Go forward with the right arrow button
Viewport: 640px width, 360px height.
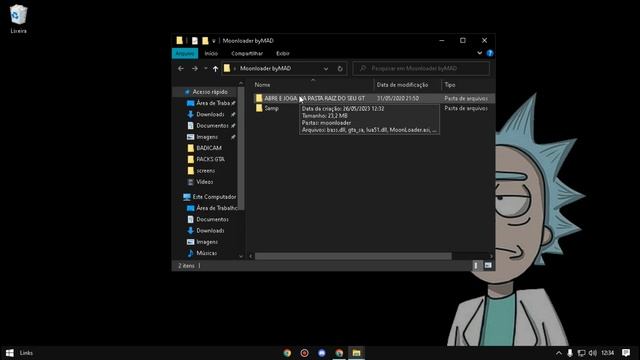[195, 69]
